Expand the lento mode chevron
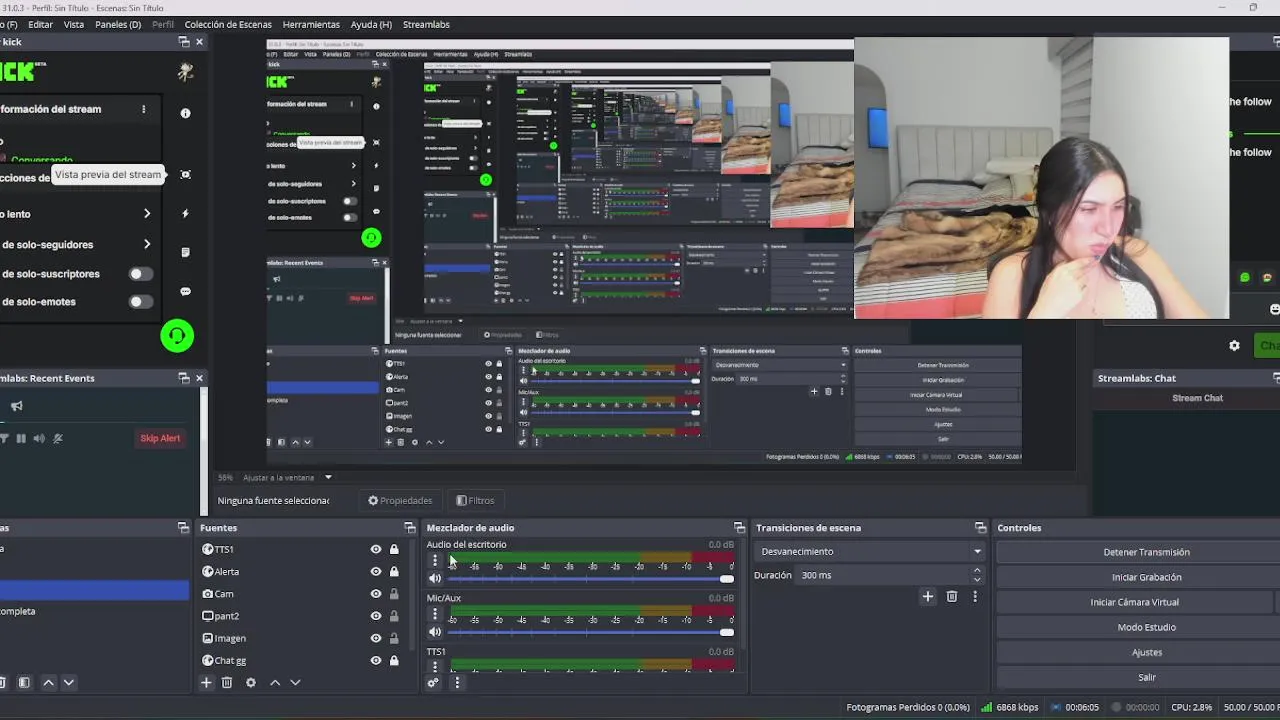 point(147,214)
